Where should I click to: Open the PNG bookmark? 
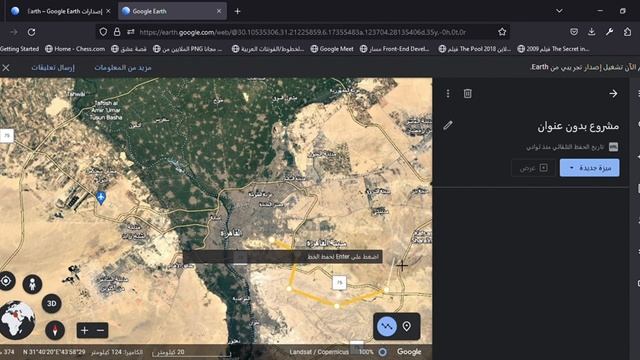pos(187,49)
